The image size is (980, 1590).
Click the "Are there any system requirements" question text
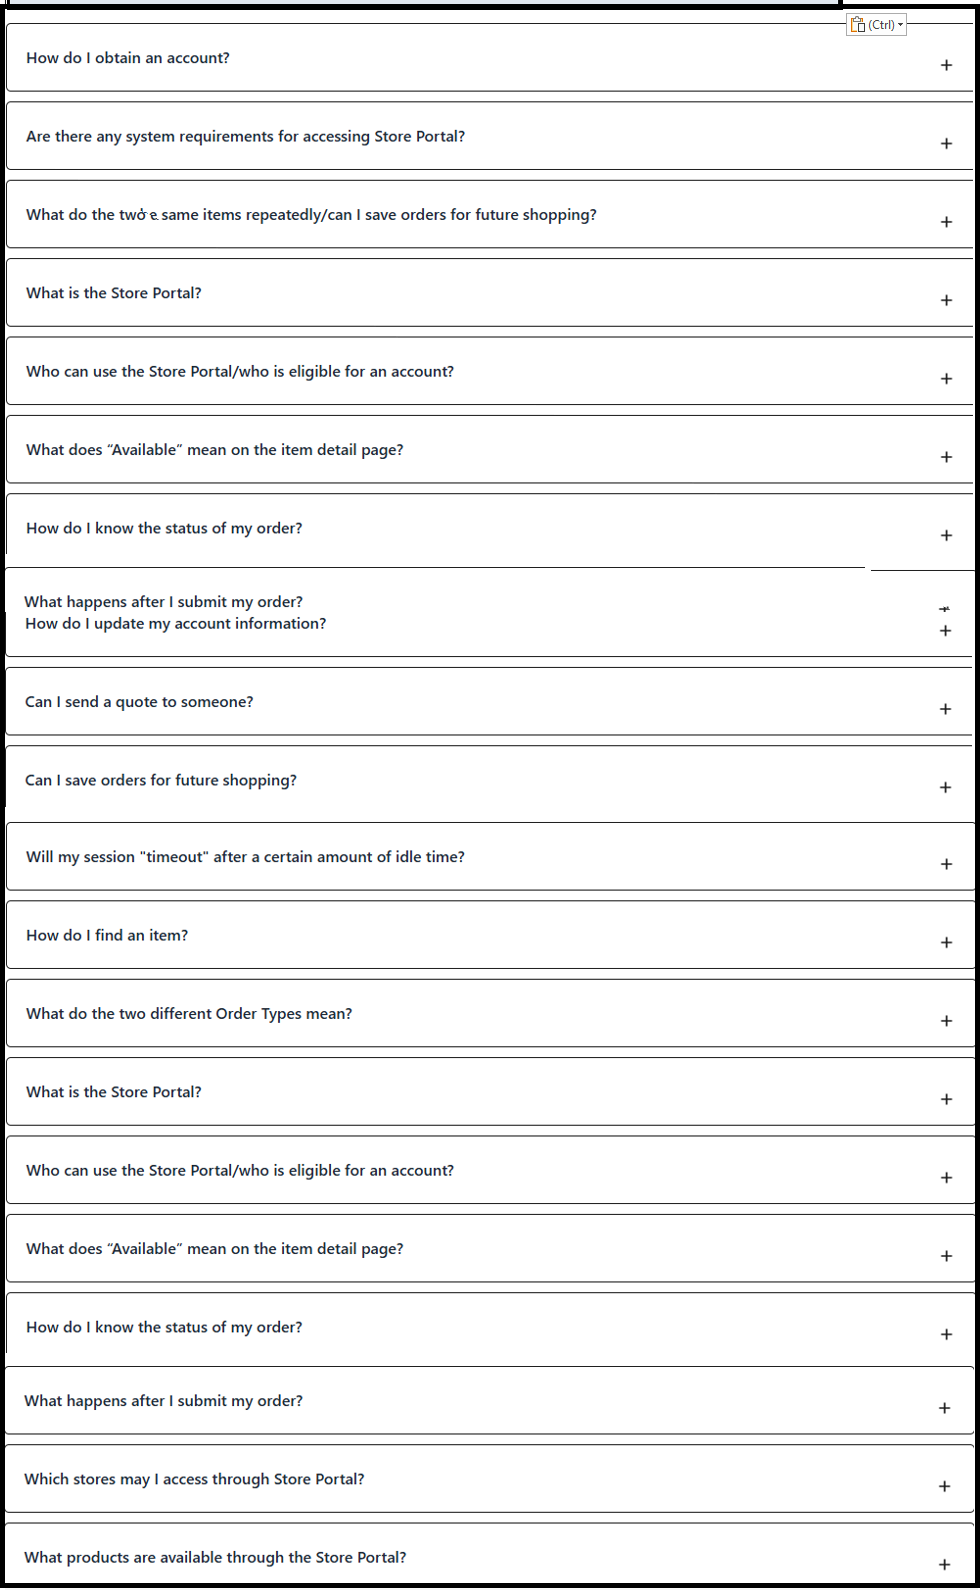click(x=245, y=136)
